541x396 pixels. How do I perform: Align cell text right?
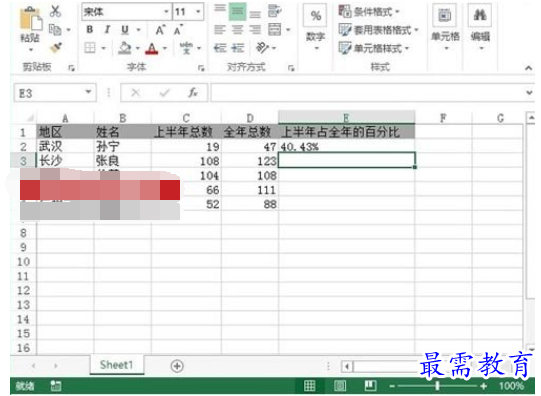pos(255,30)
